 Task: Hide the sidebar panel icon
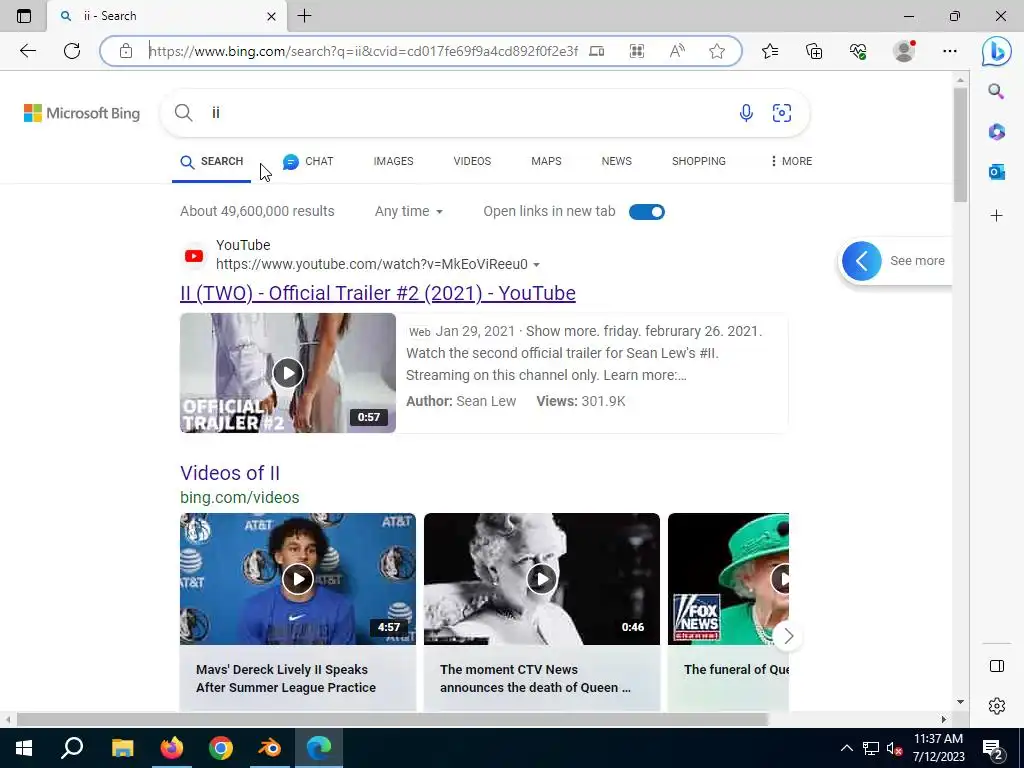[997, 666]
